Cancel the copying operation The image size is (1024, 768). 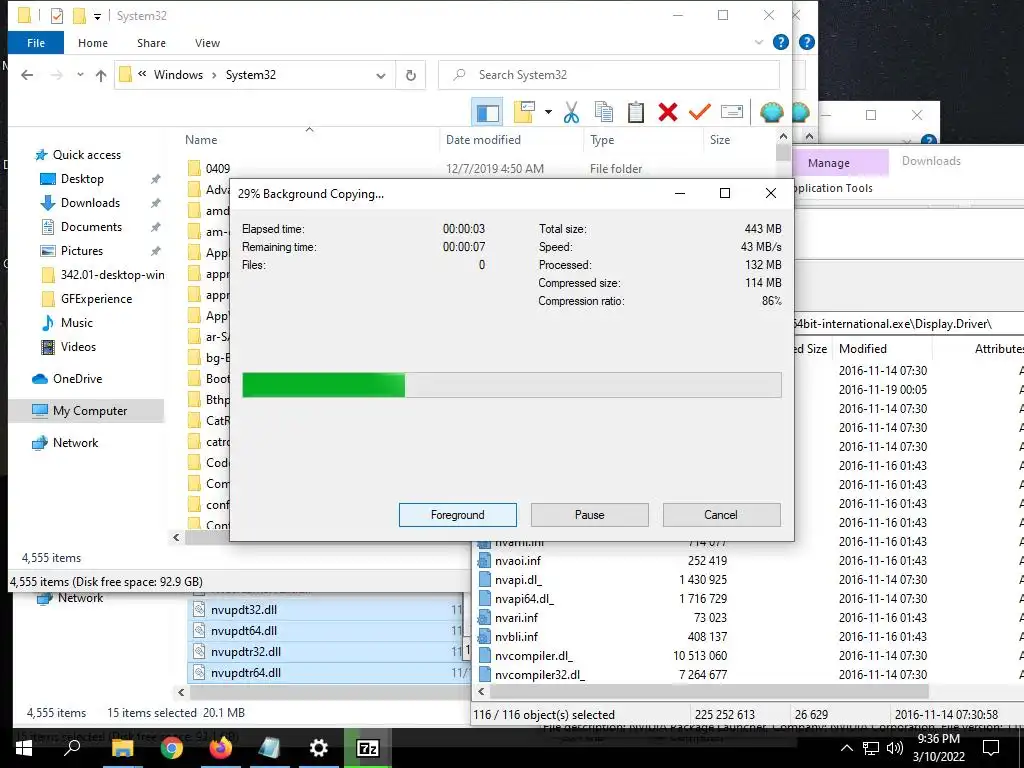[x=721, y=515]
